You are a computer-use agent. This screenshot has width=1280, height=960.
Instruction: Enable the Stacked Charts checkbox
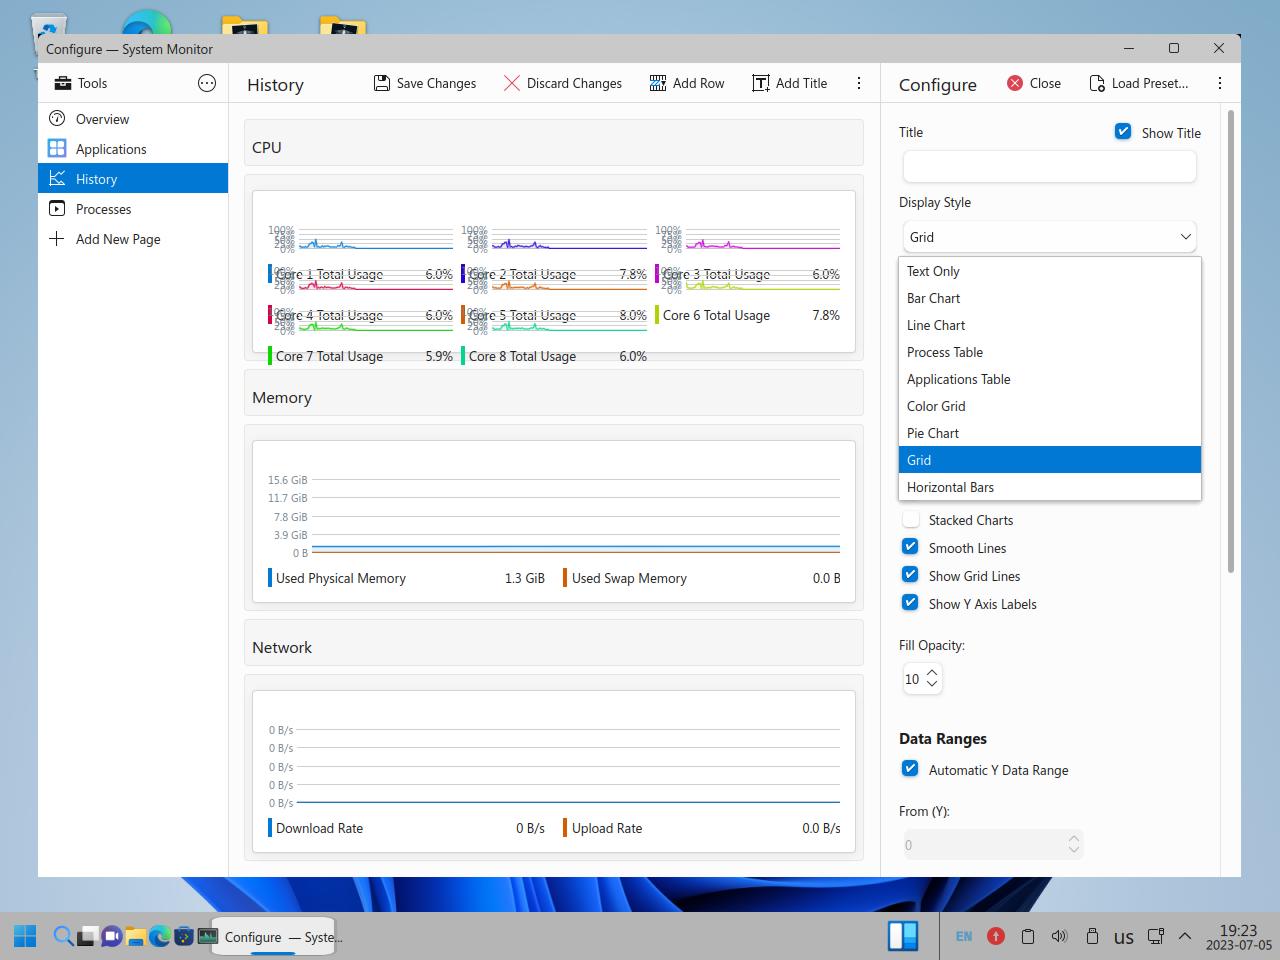tap(911, 520)
